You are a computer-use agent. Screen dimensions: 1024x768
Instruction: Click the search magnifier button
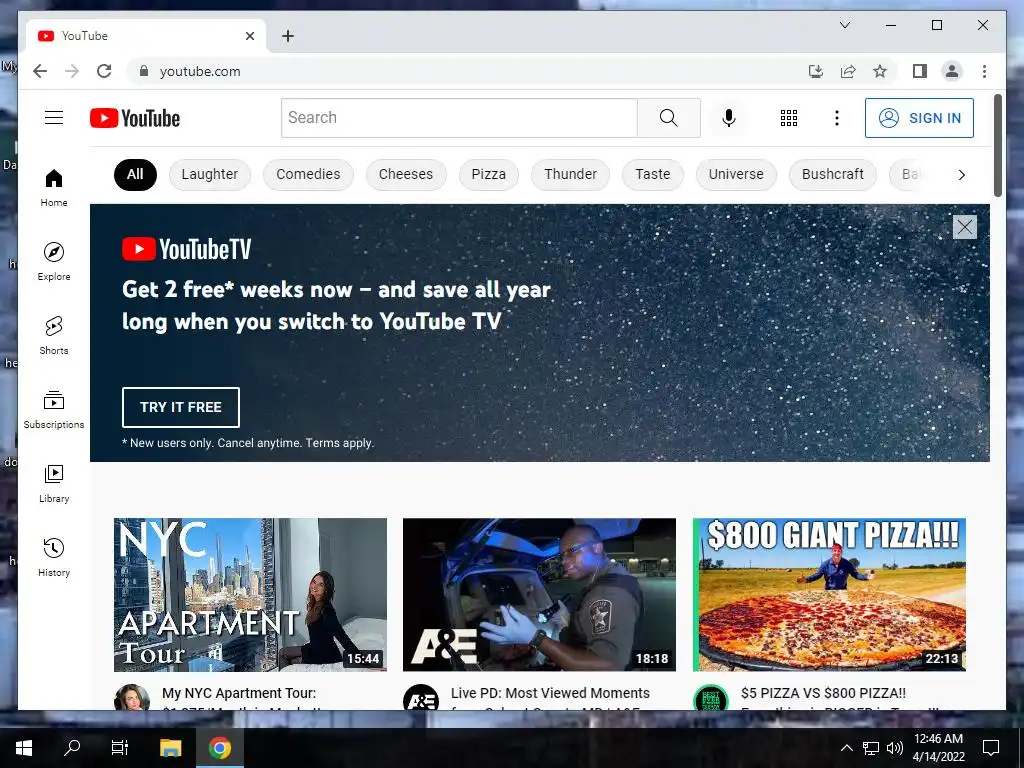669,118
